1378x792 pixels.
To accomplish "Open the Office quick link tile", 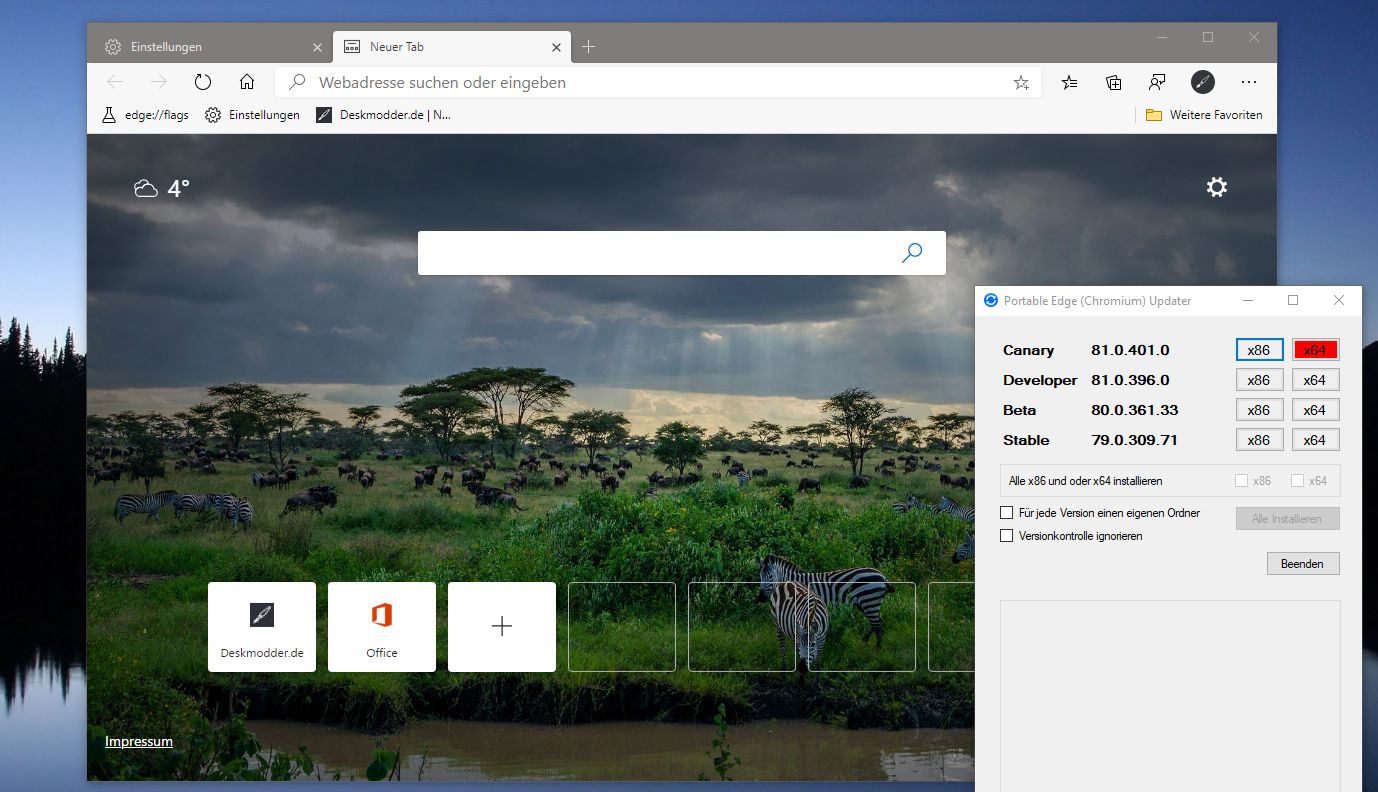I will (x=382, y=627).
